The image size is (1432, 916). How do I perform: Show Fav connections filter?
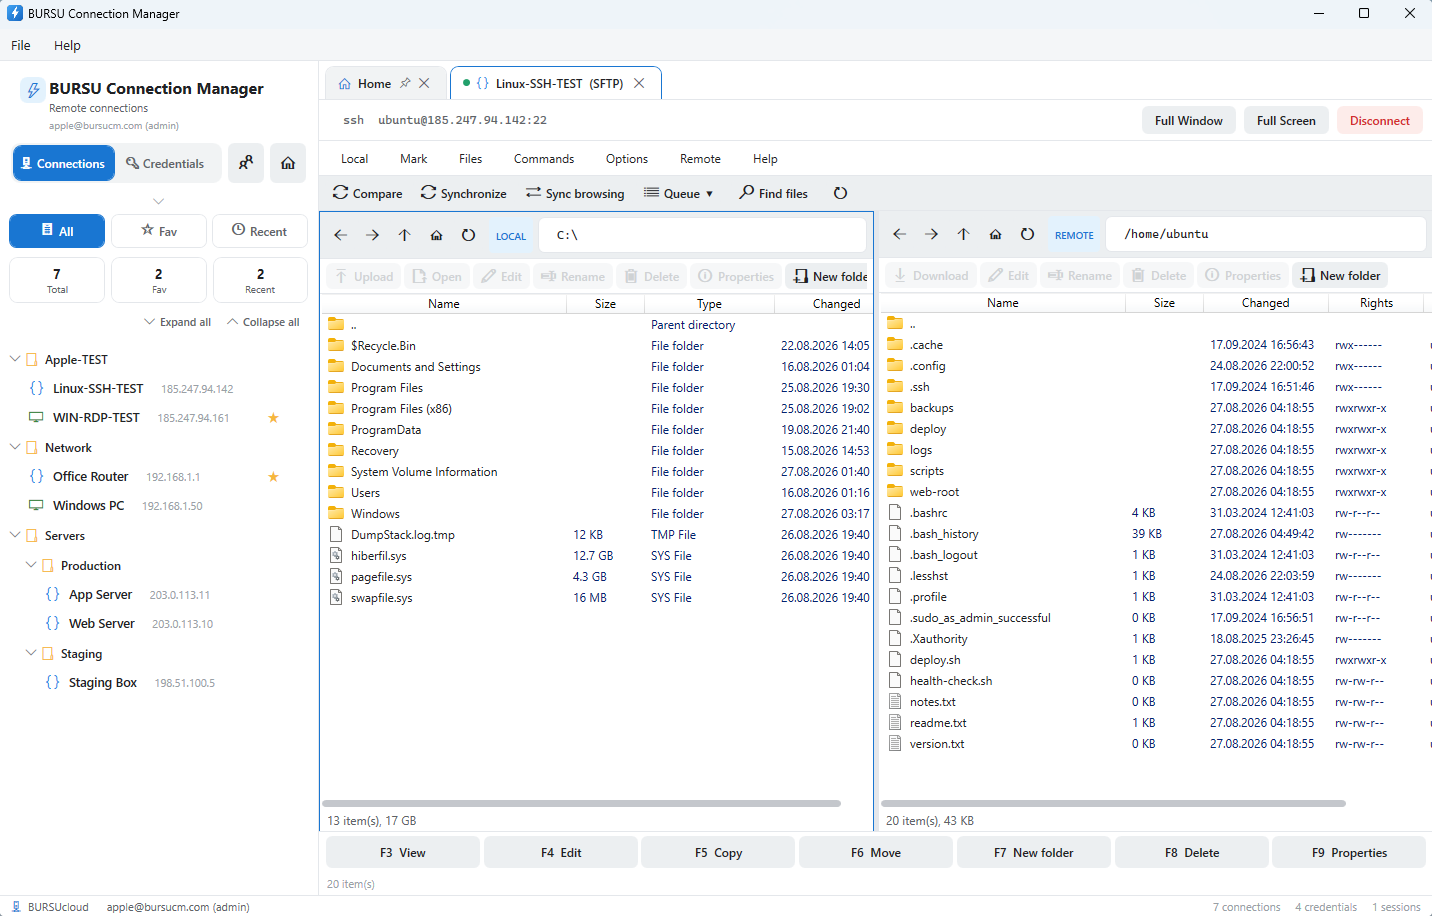coord(159,231)
